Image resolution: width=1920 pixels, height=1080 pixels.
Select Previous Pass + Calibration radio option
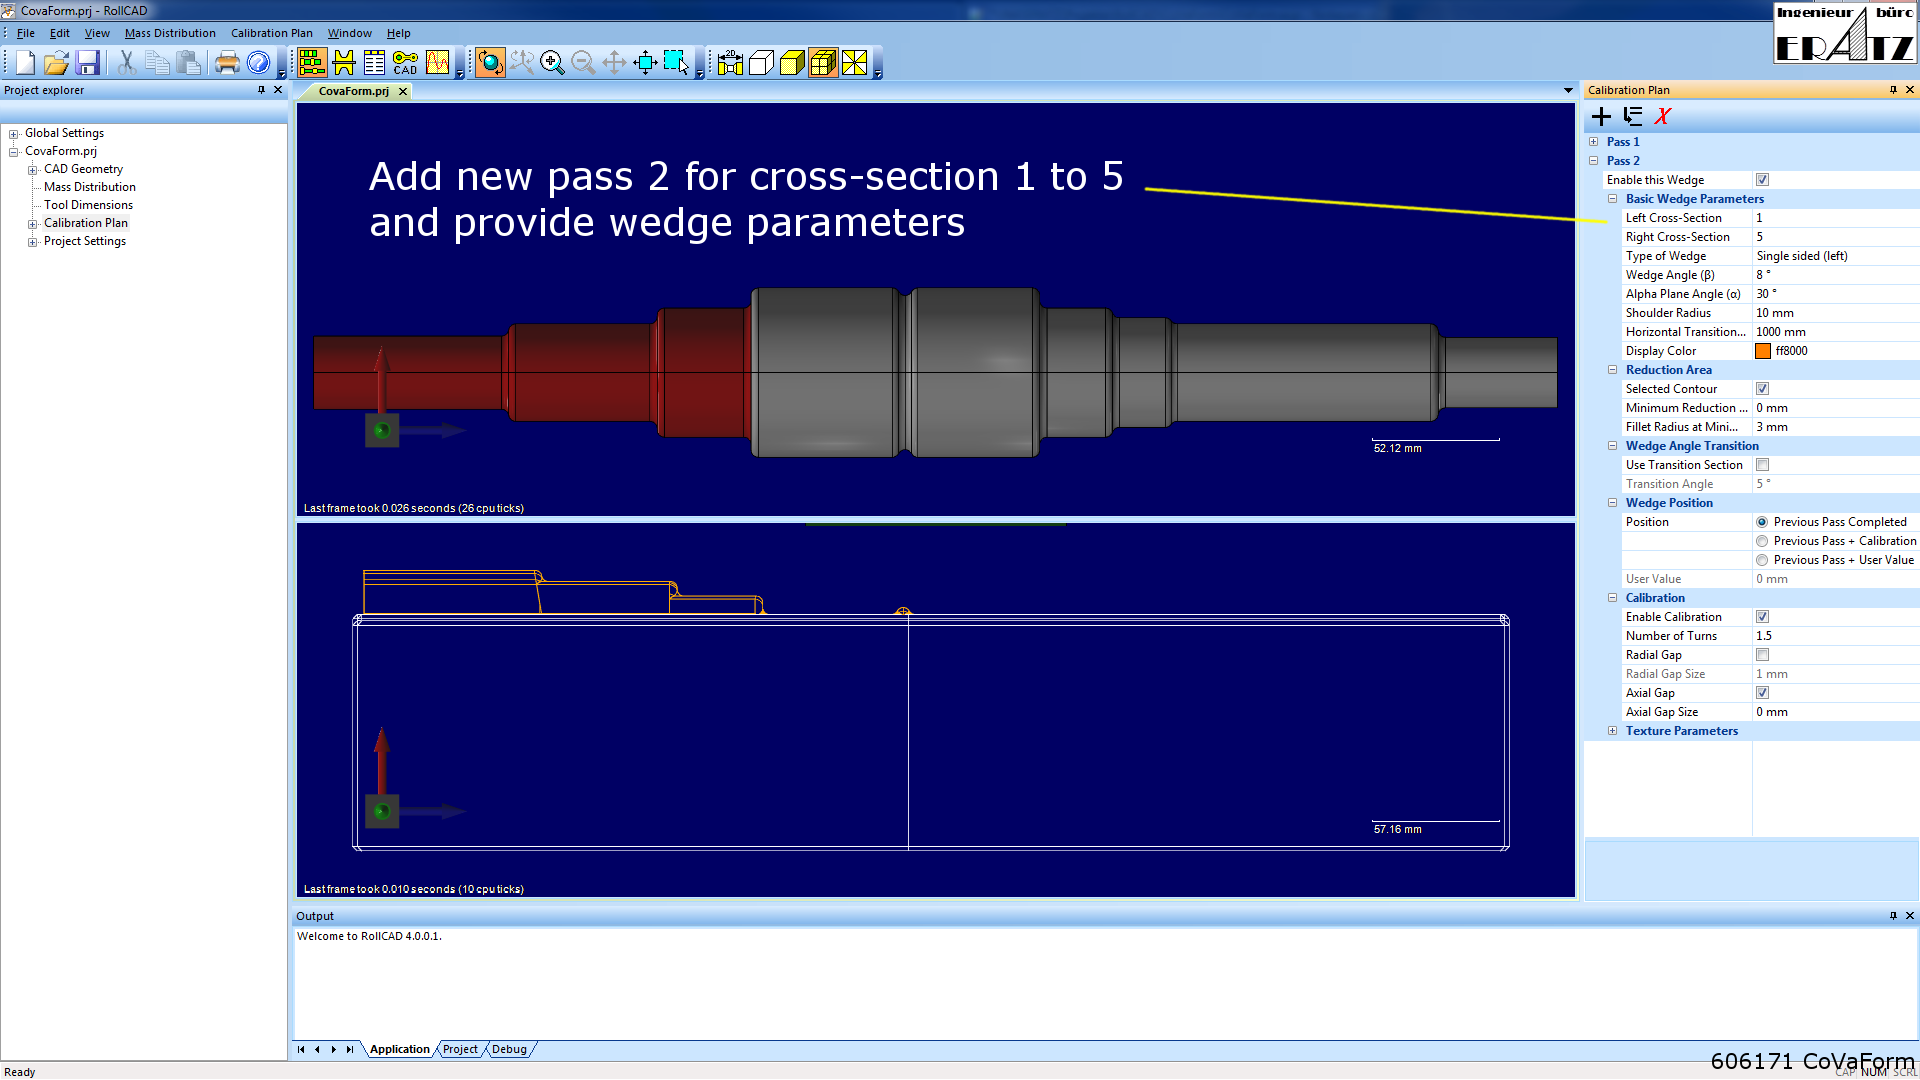pos(1762,541)
